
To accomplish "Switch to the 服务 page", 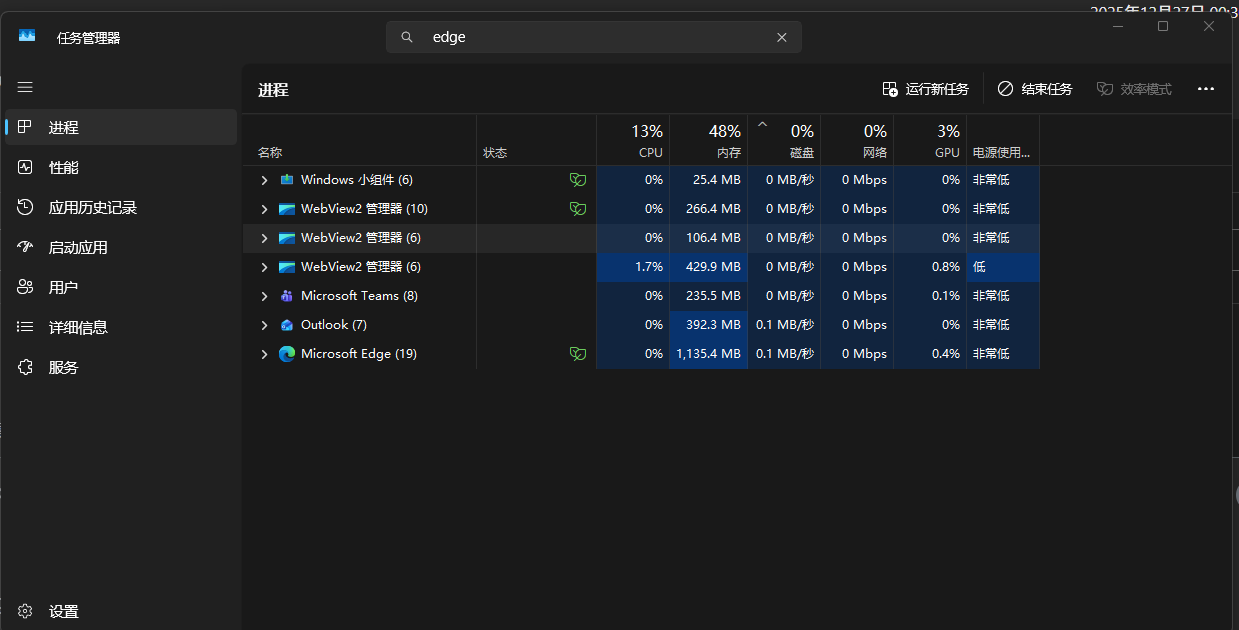I will 121,367.
